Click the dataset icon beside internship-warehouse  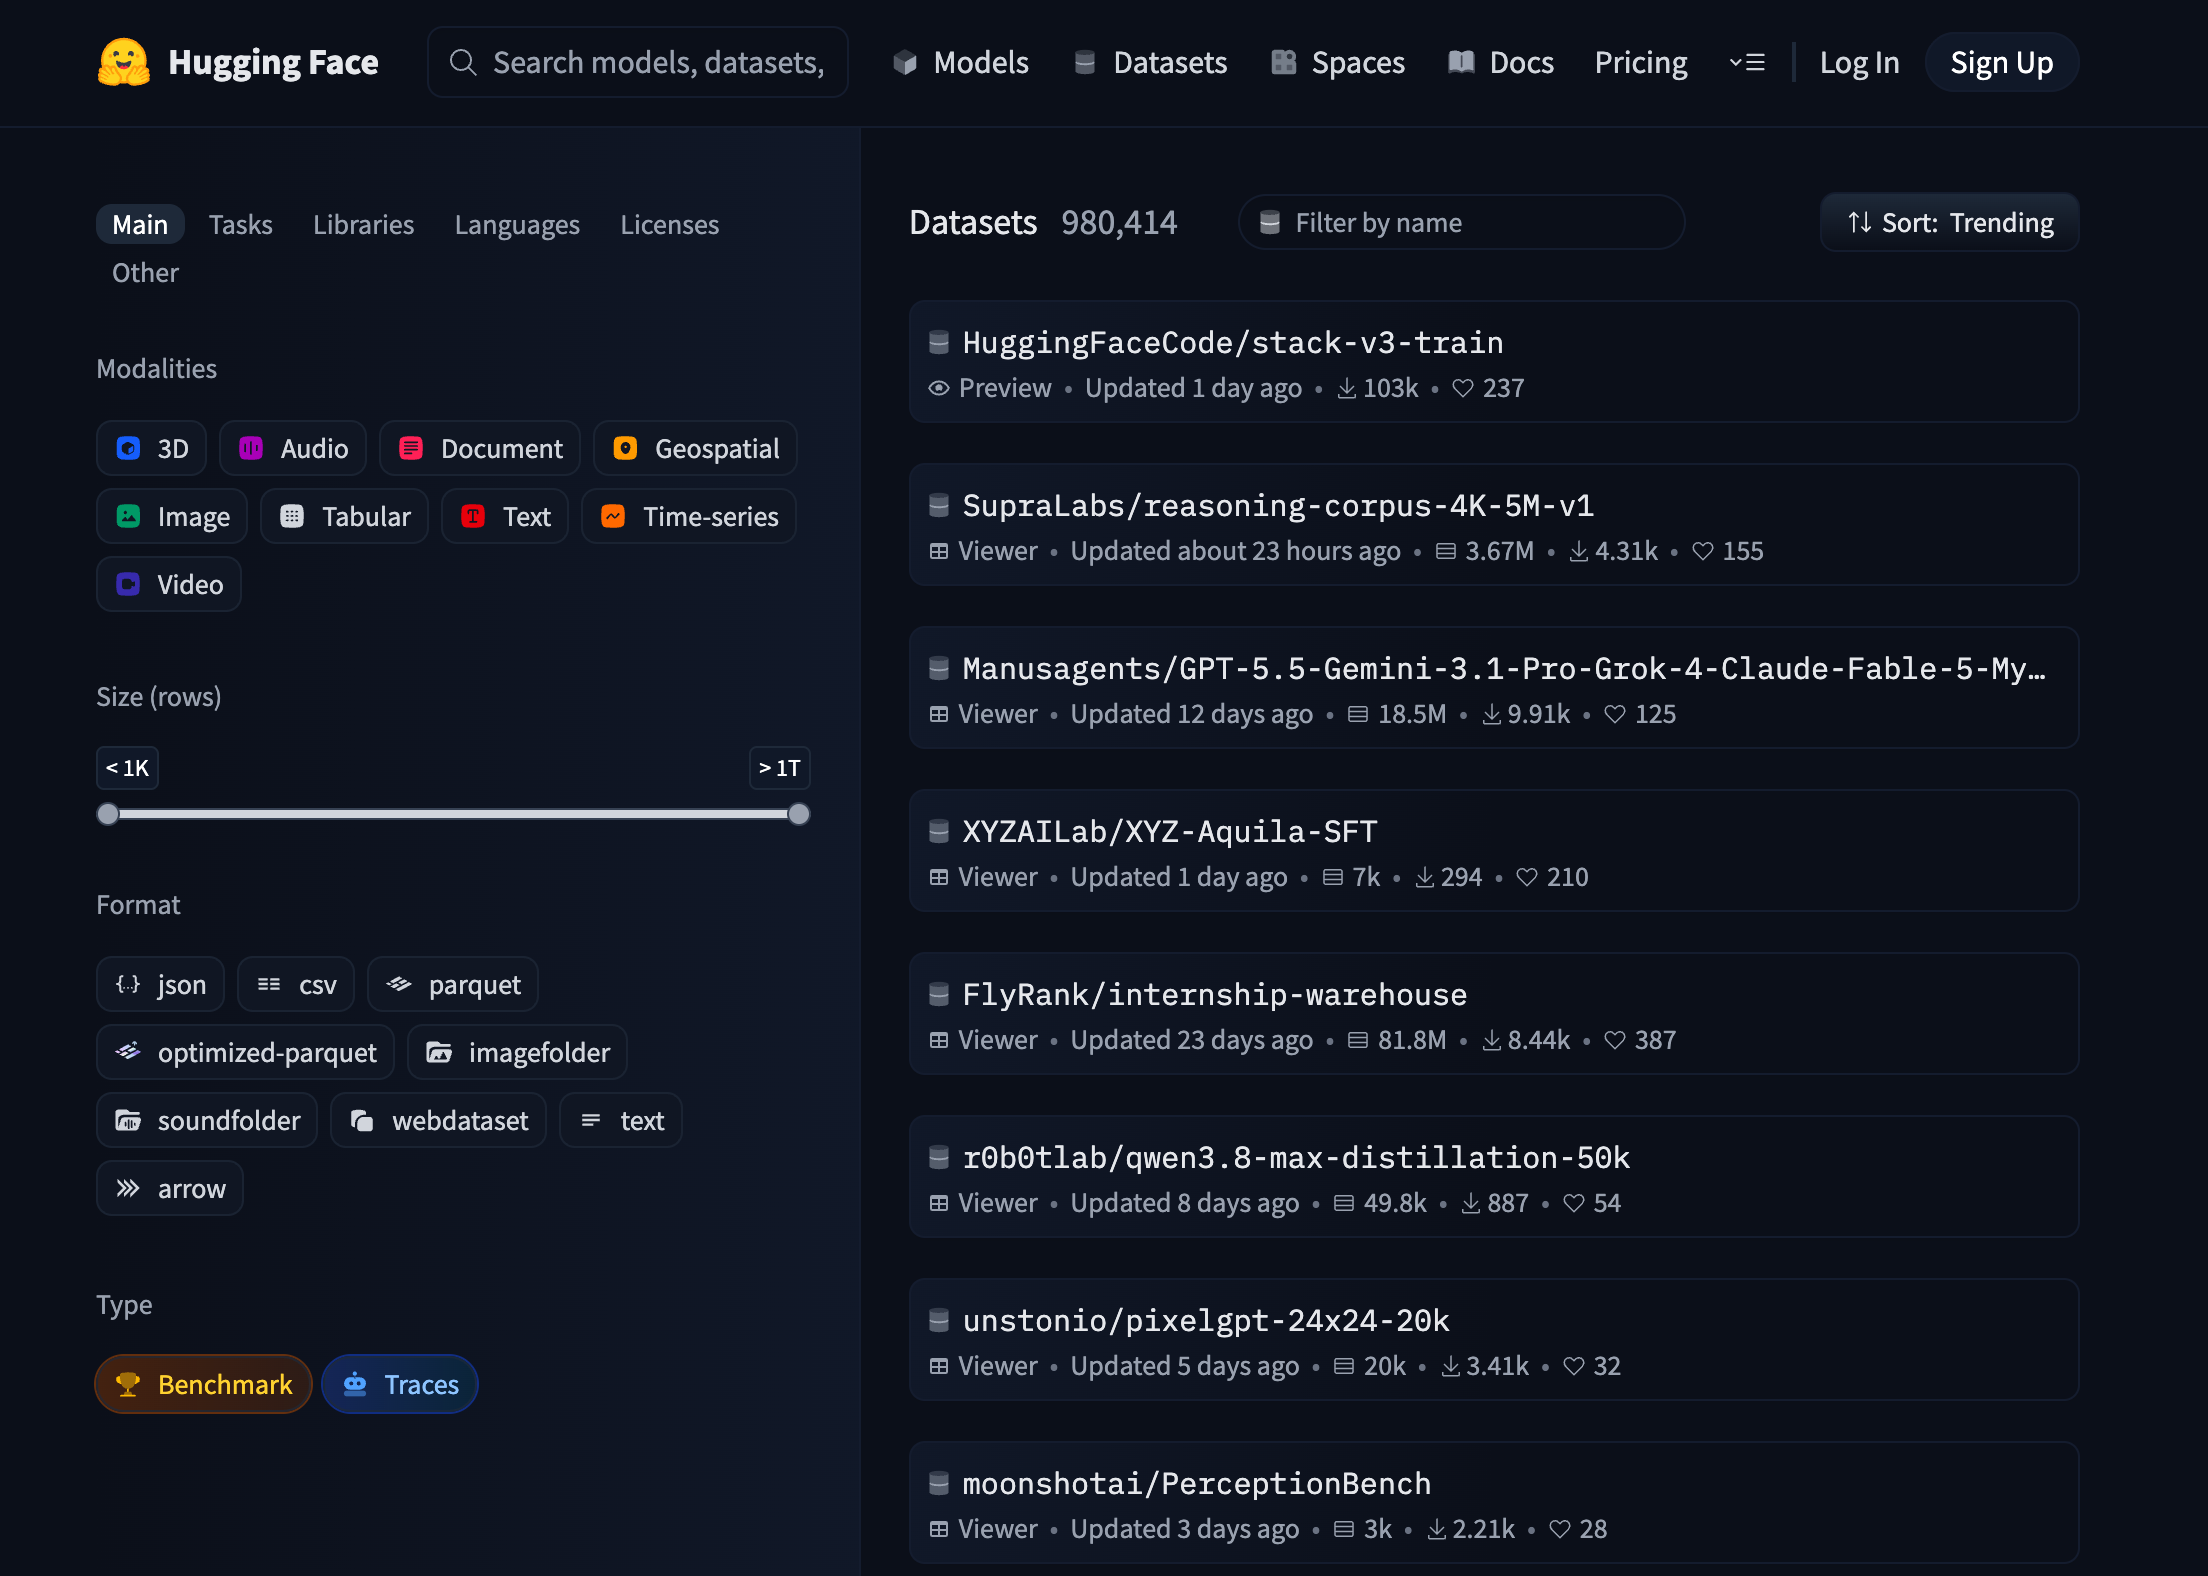point(939,994)
